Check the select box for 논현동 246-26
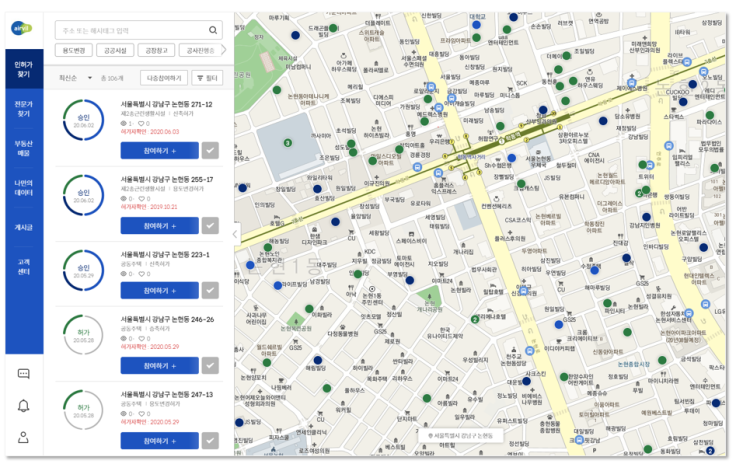 [x=210, y=365]
